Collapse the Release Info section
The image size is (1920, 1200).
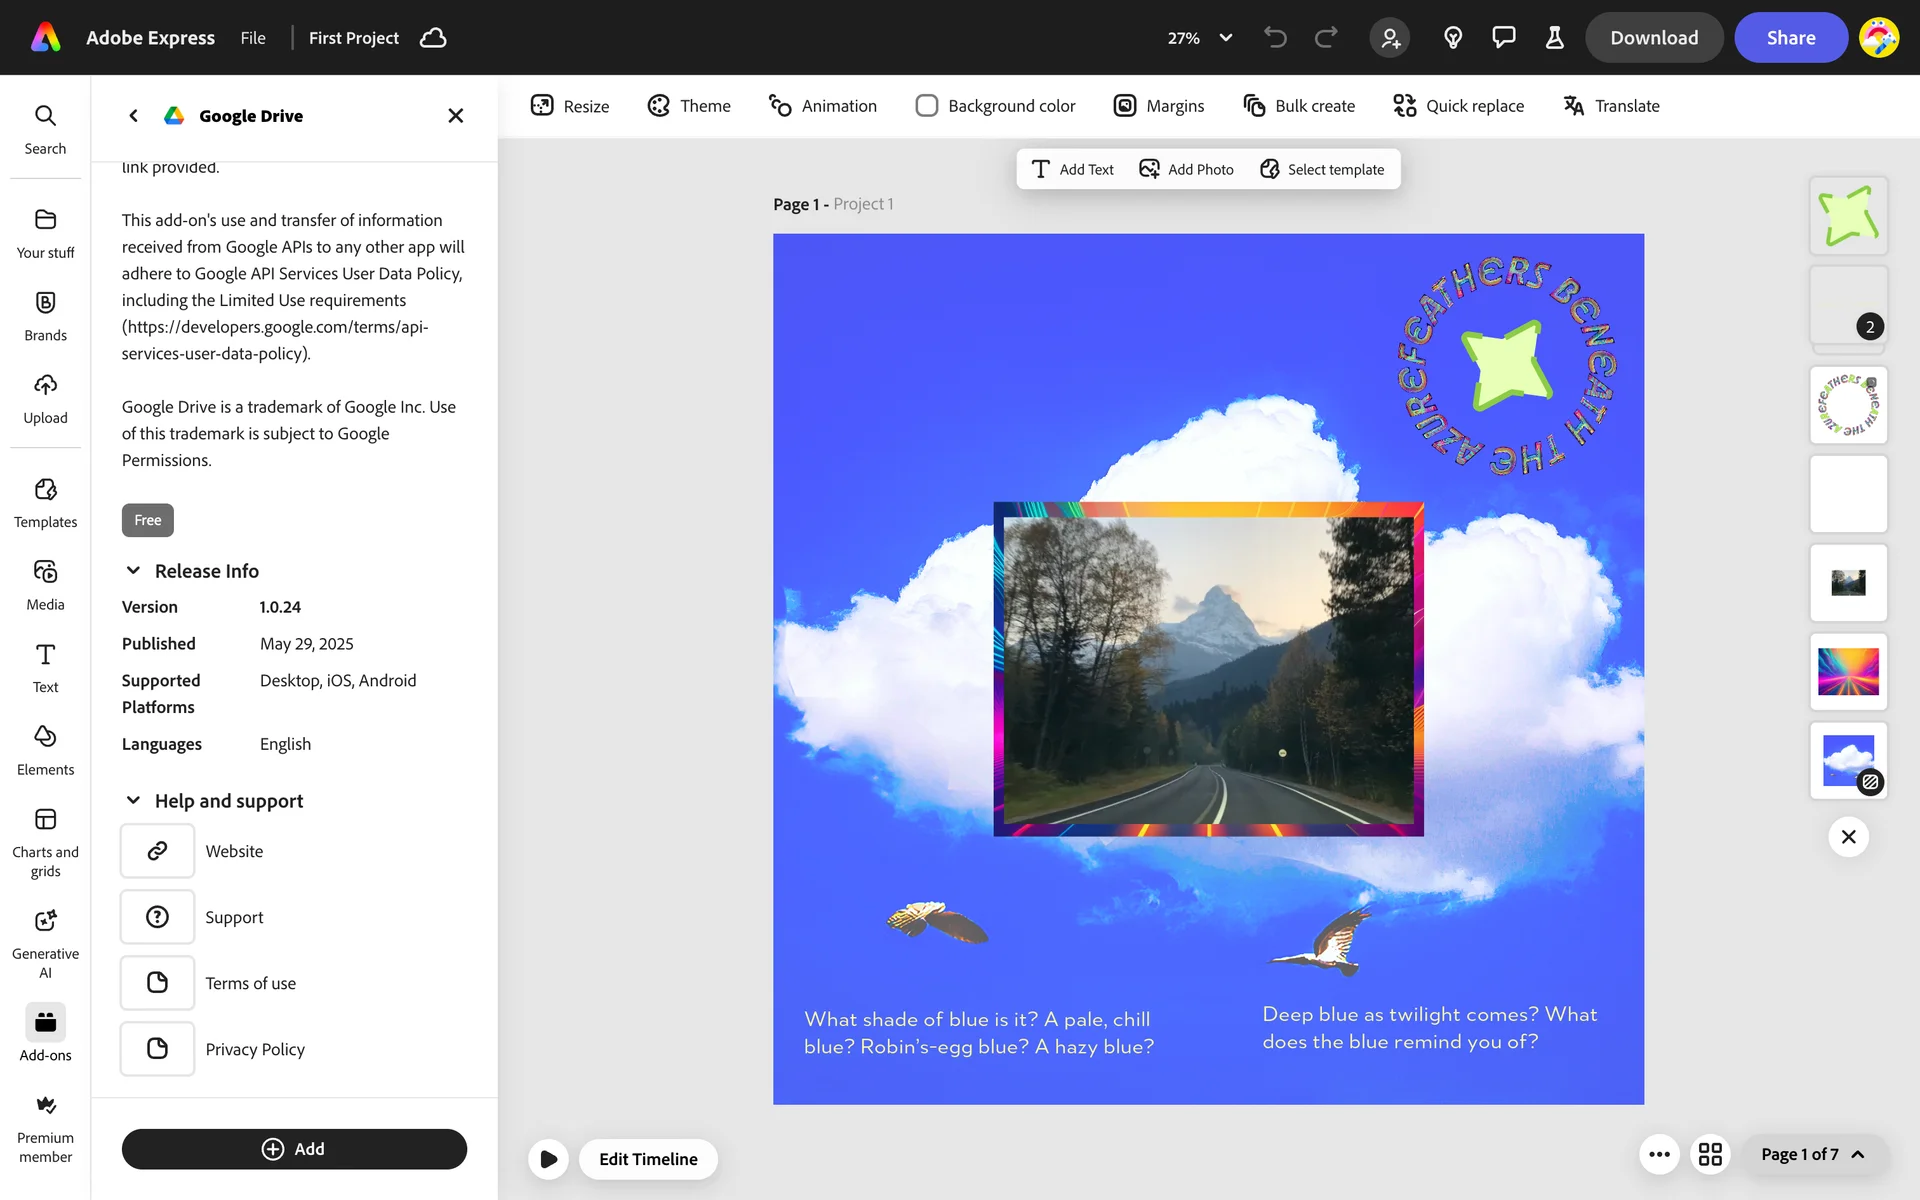133,571
